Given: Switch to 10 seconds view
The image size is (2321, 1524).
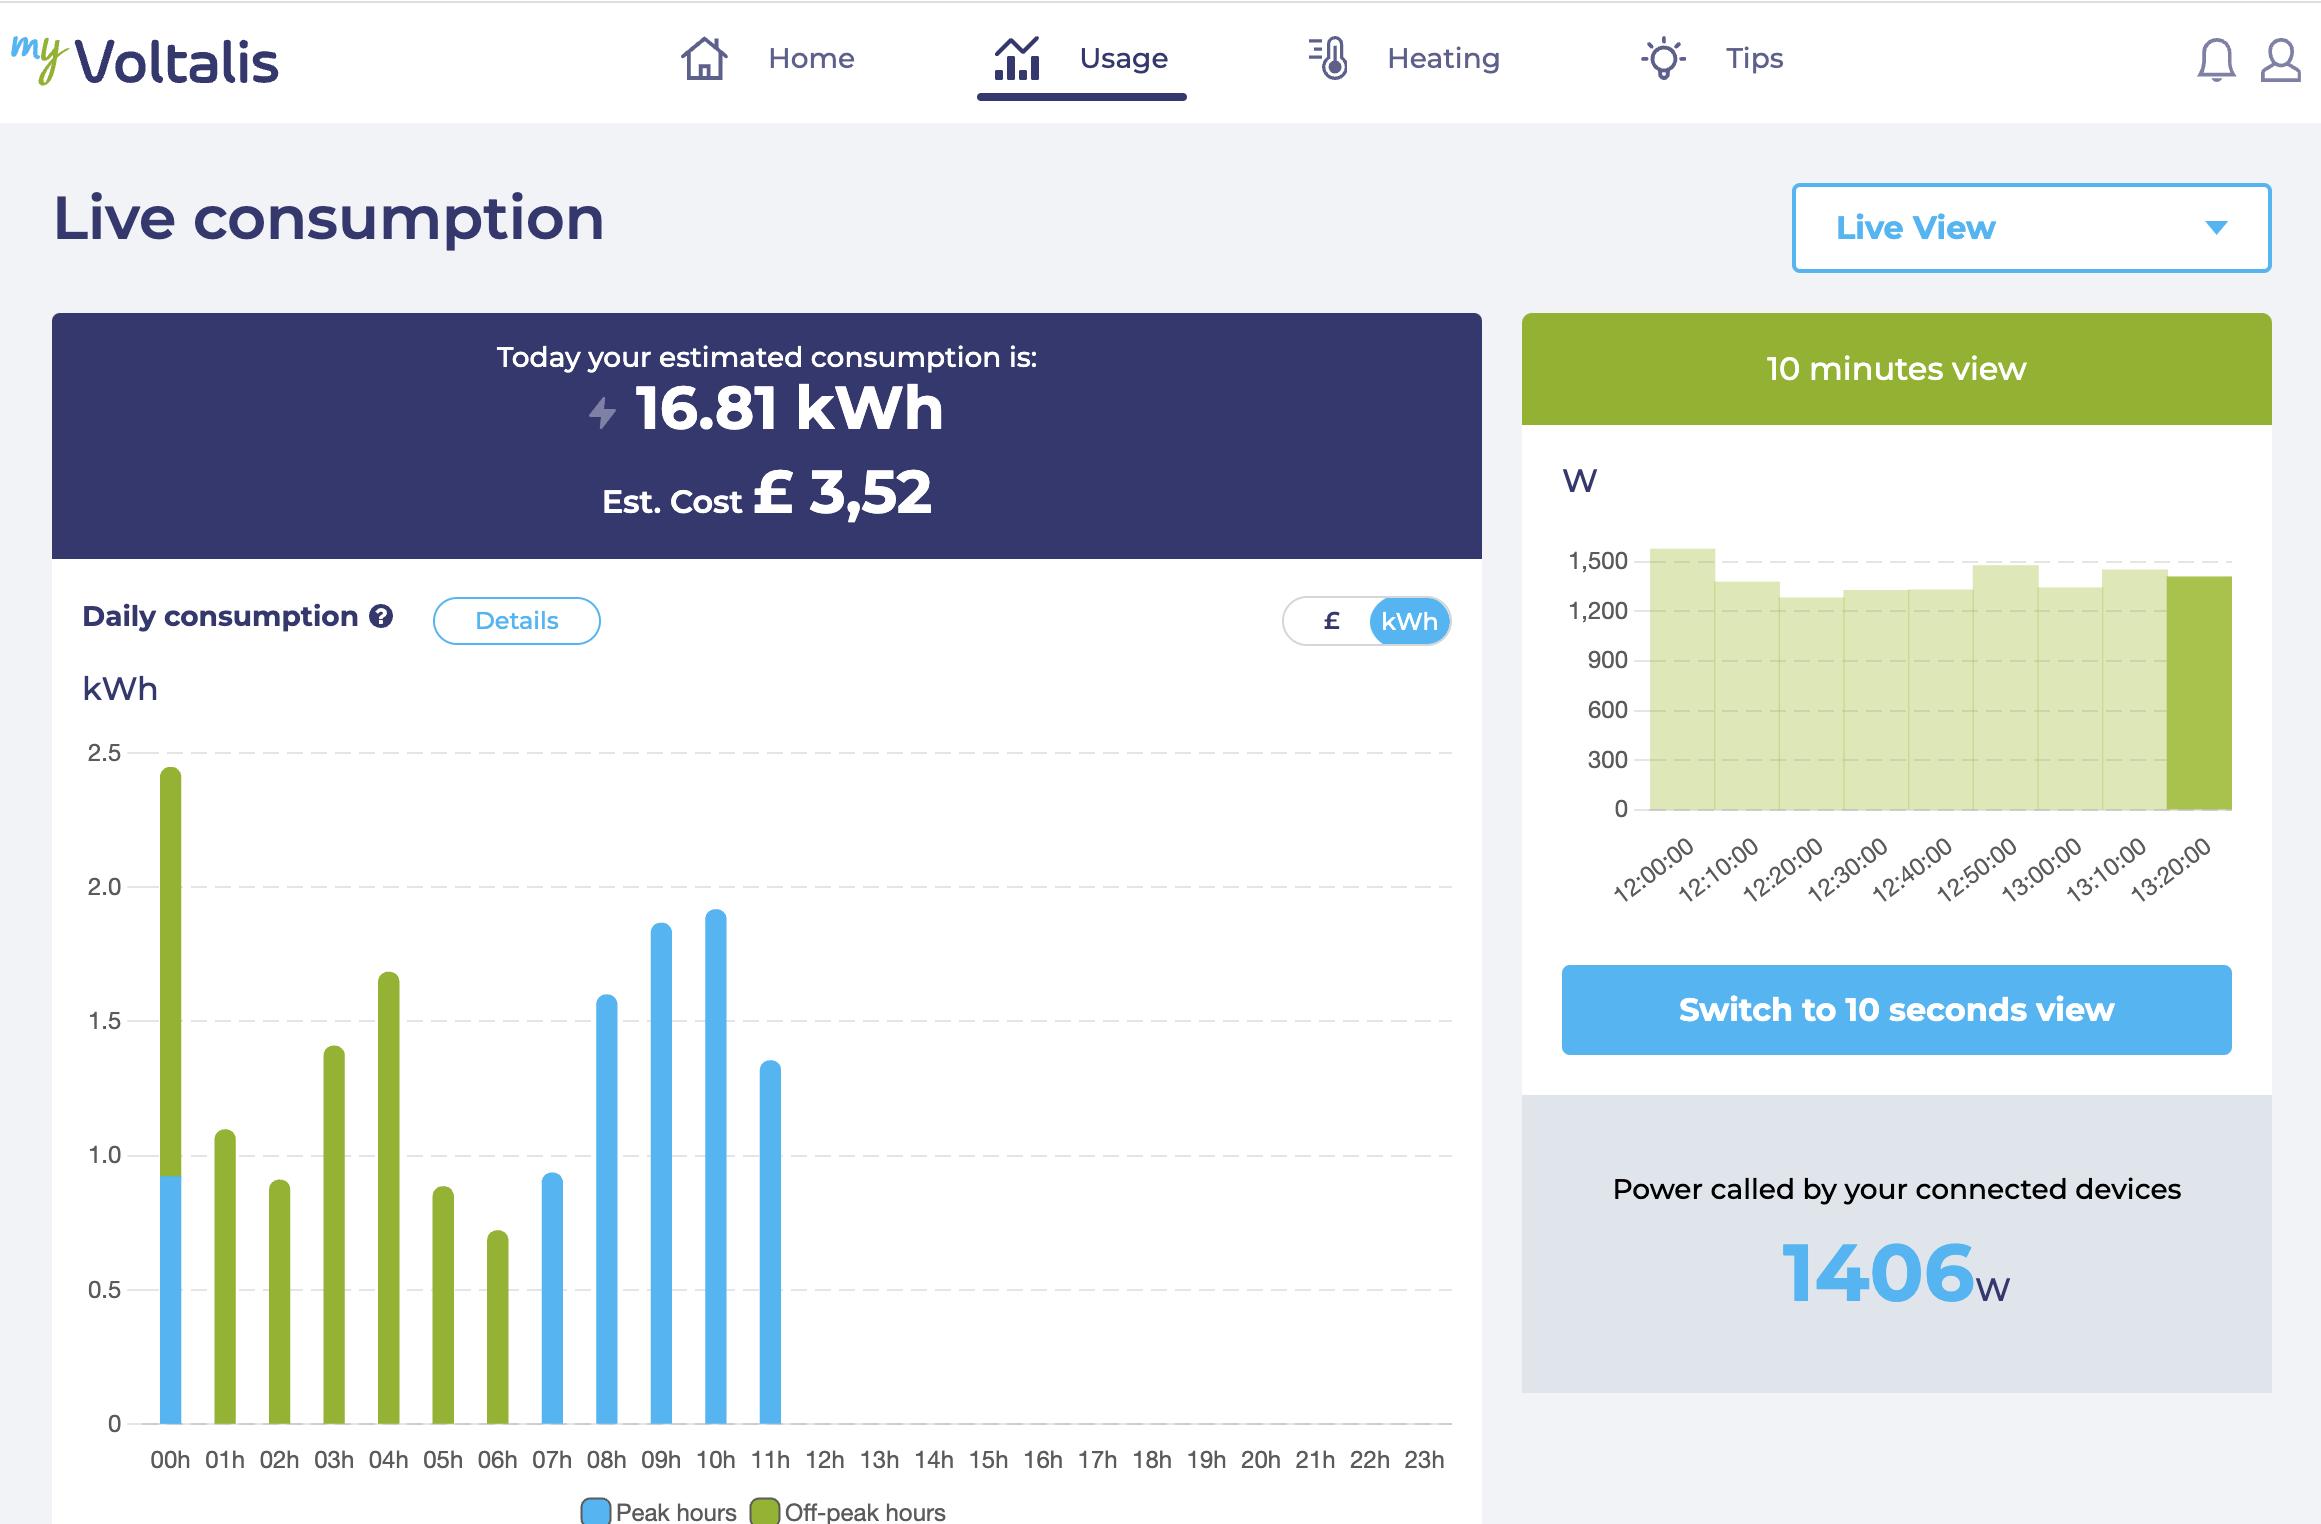Looking at the screenshot, I should point(1896,1009).
